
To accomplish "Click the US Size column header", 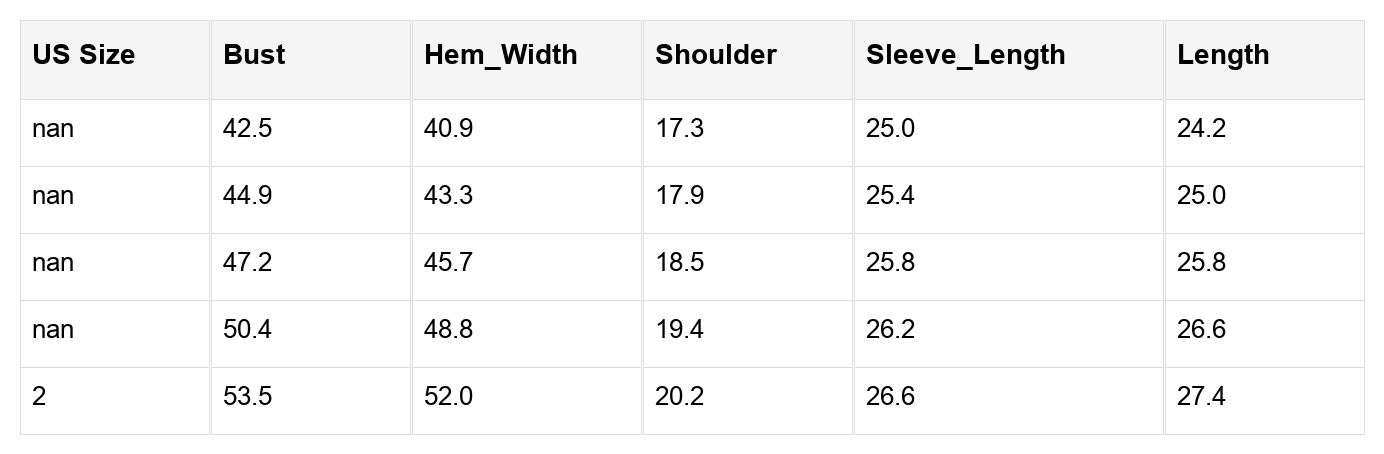I will point(83,55).
